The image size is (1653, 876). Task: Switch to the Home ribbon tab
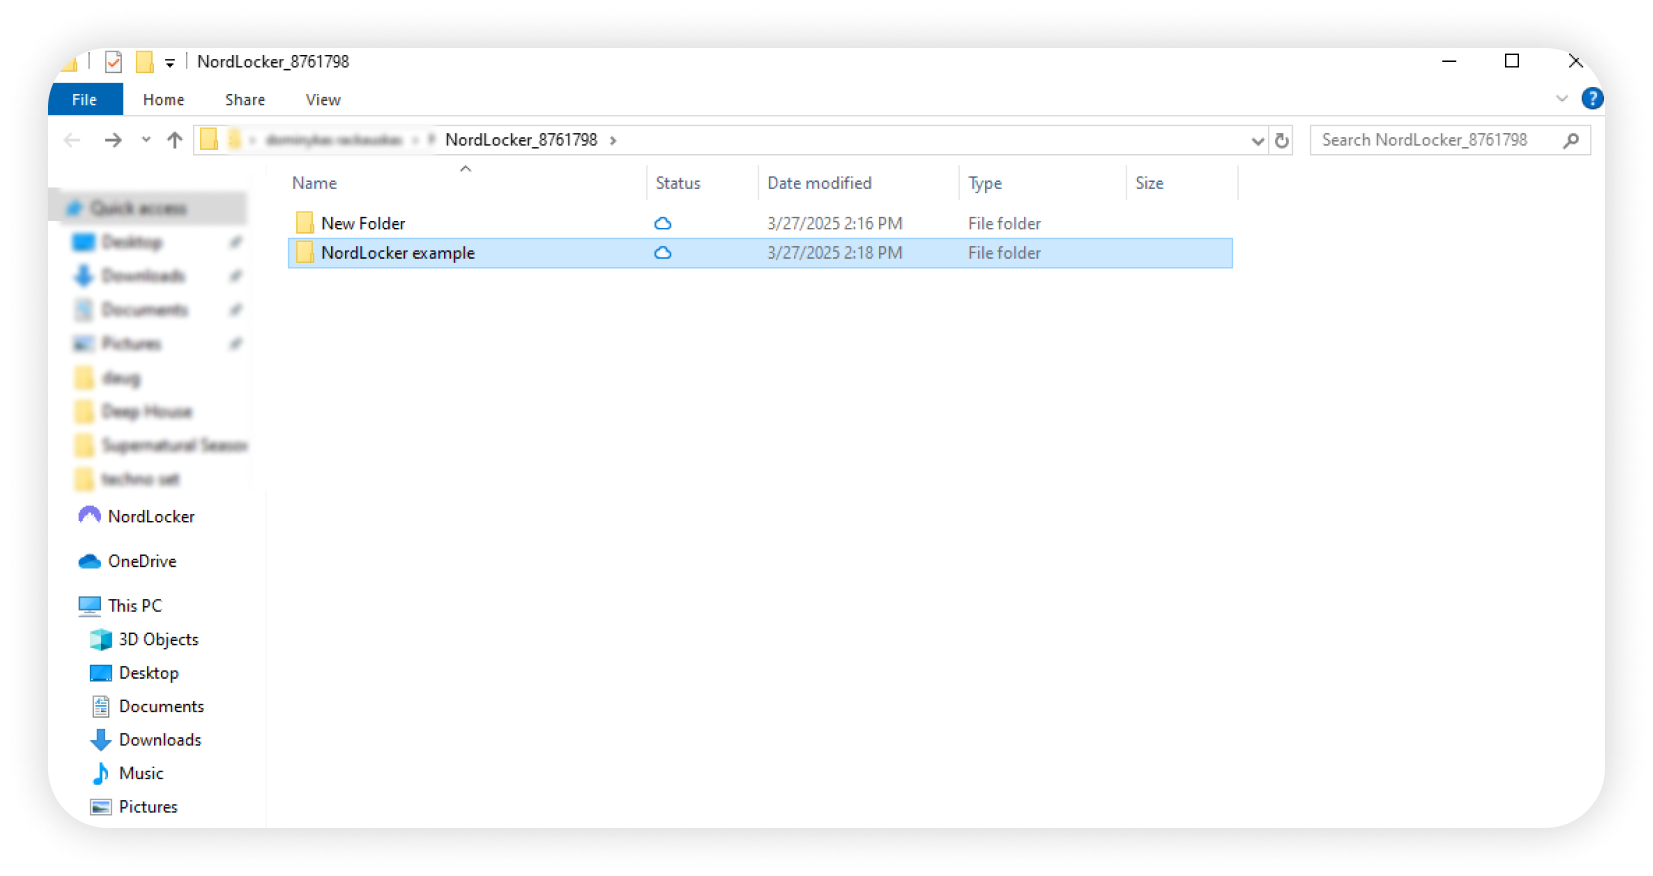163,100
